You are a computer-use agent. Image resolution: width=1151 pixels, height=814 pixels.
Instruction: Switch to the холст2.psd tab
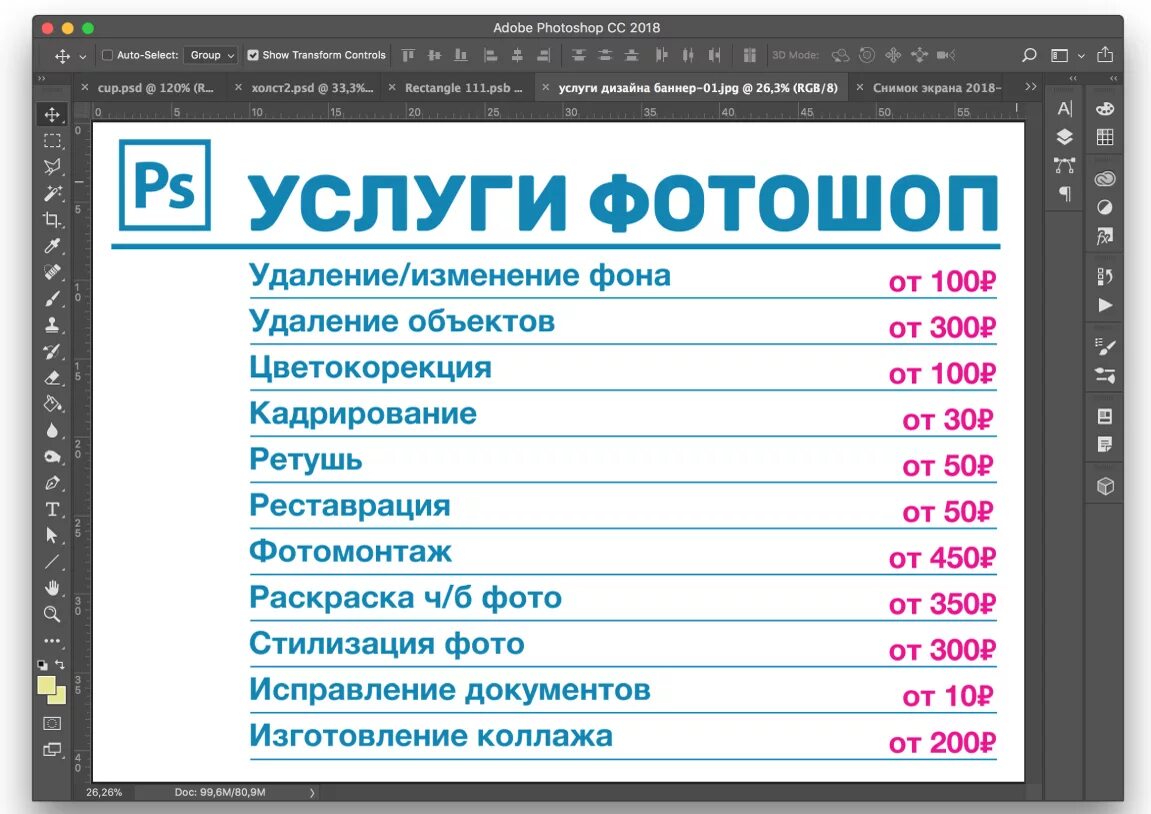coord(312,87)
